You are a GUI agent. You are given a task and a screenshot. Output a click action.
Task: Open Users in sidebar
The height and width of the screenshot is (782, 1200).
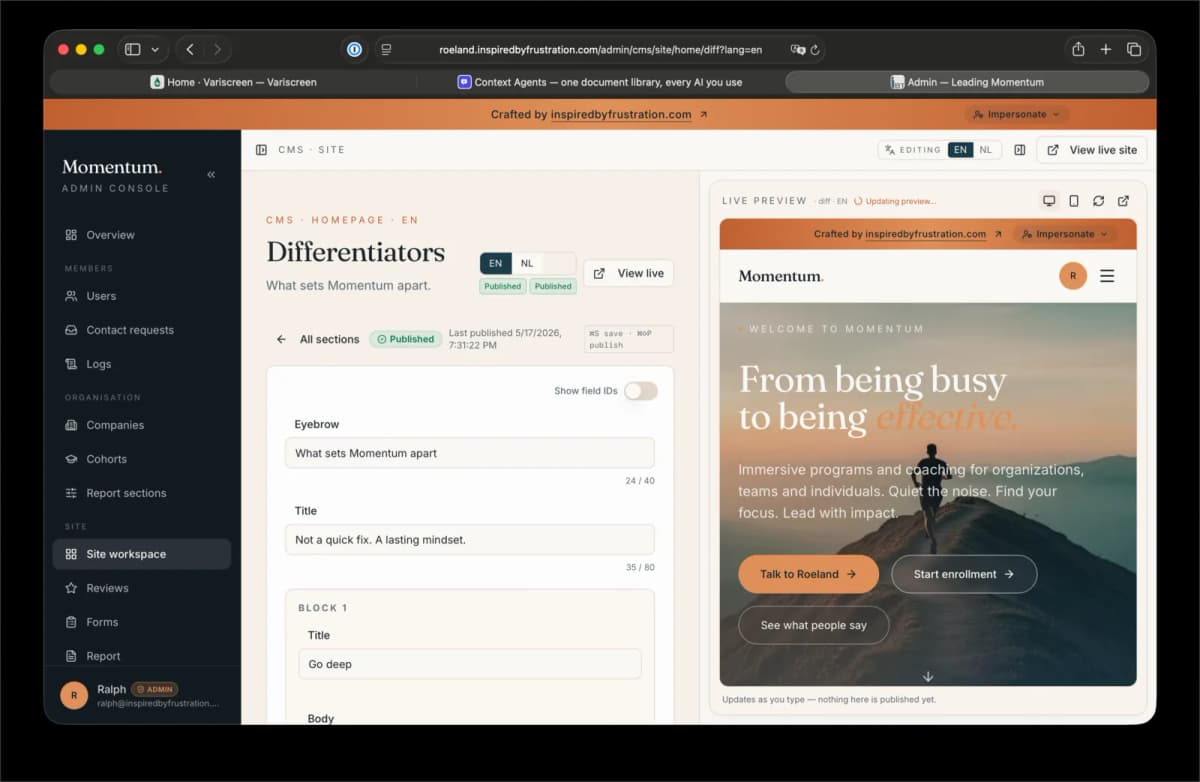pyautogui.click(x=142, y=296)
